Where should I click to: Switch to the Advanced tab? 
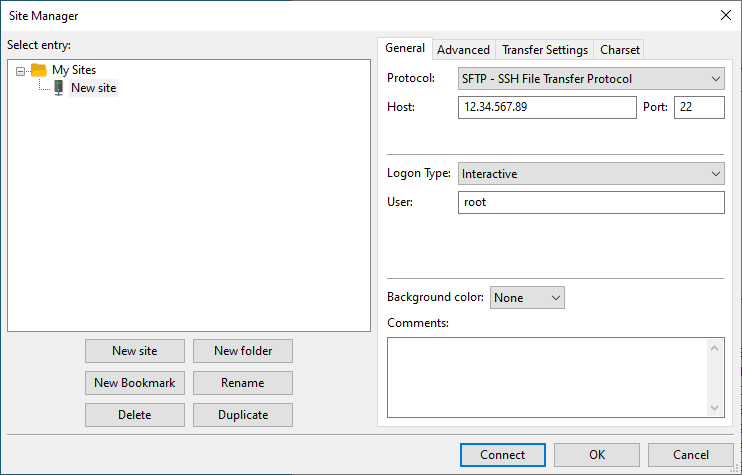pyautogui.click(x=463, y=50)
